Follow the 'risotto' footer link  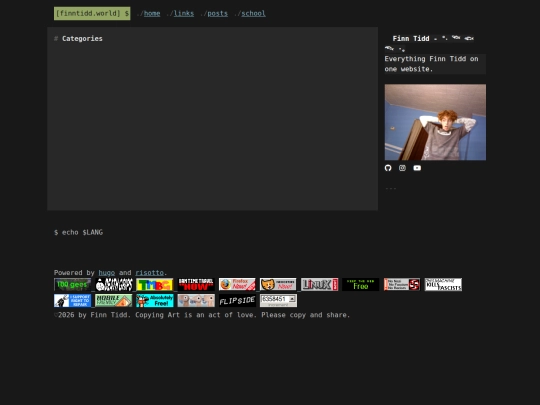149,272
